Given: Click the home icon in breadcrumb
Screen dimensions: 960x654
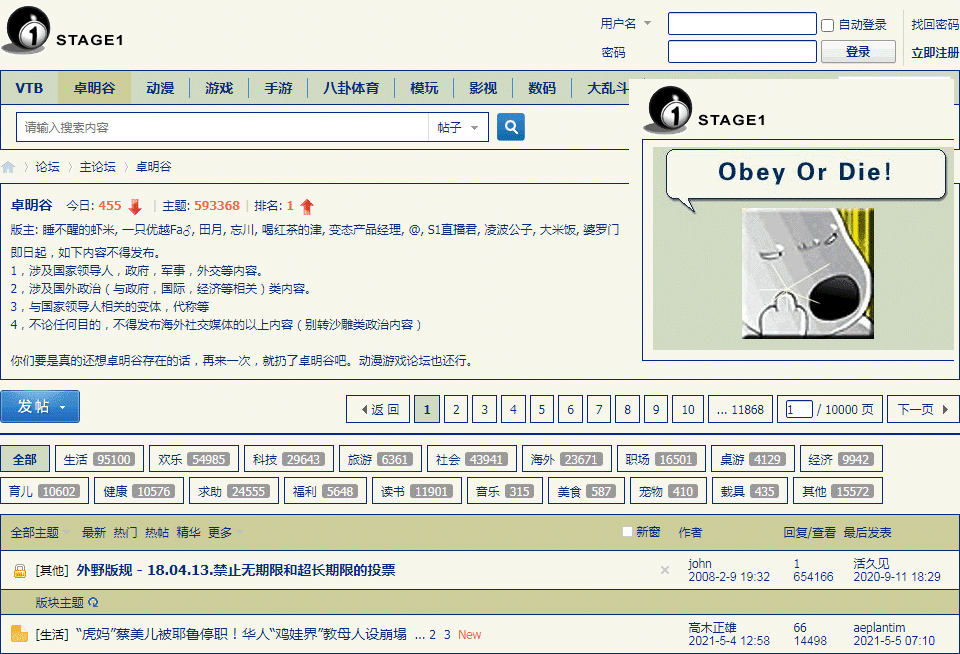Looking at the screenshot, I should click(8, 167).
